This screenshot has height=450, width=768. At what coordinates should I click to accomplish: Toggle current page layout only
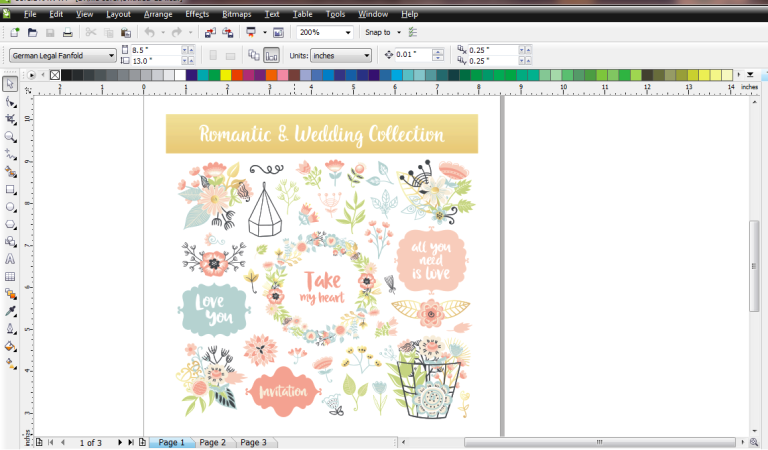pos(271,55)
